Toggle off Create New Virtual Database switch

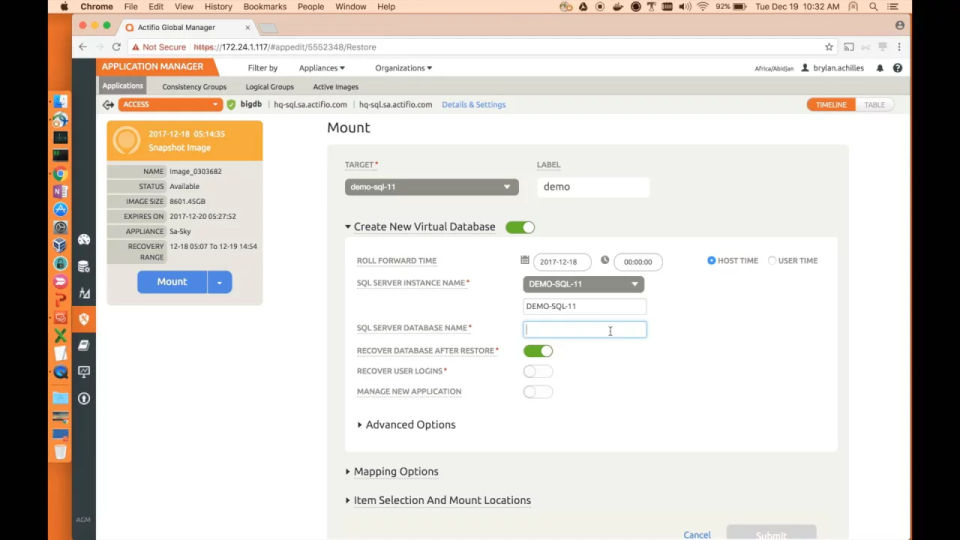[x=520, y=227]
